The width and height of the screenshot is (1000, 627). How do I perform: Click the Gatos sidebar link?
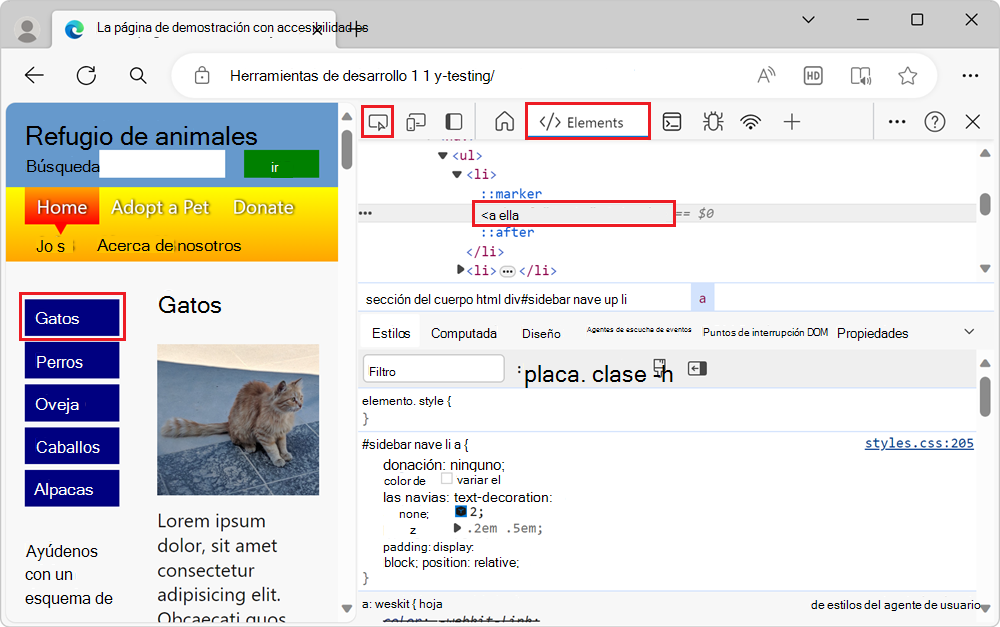tap(72, 318)
